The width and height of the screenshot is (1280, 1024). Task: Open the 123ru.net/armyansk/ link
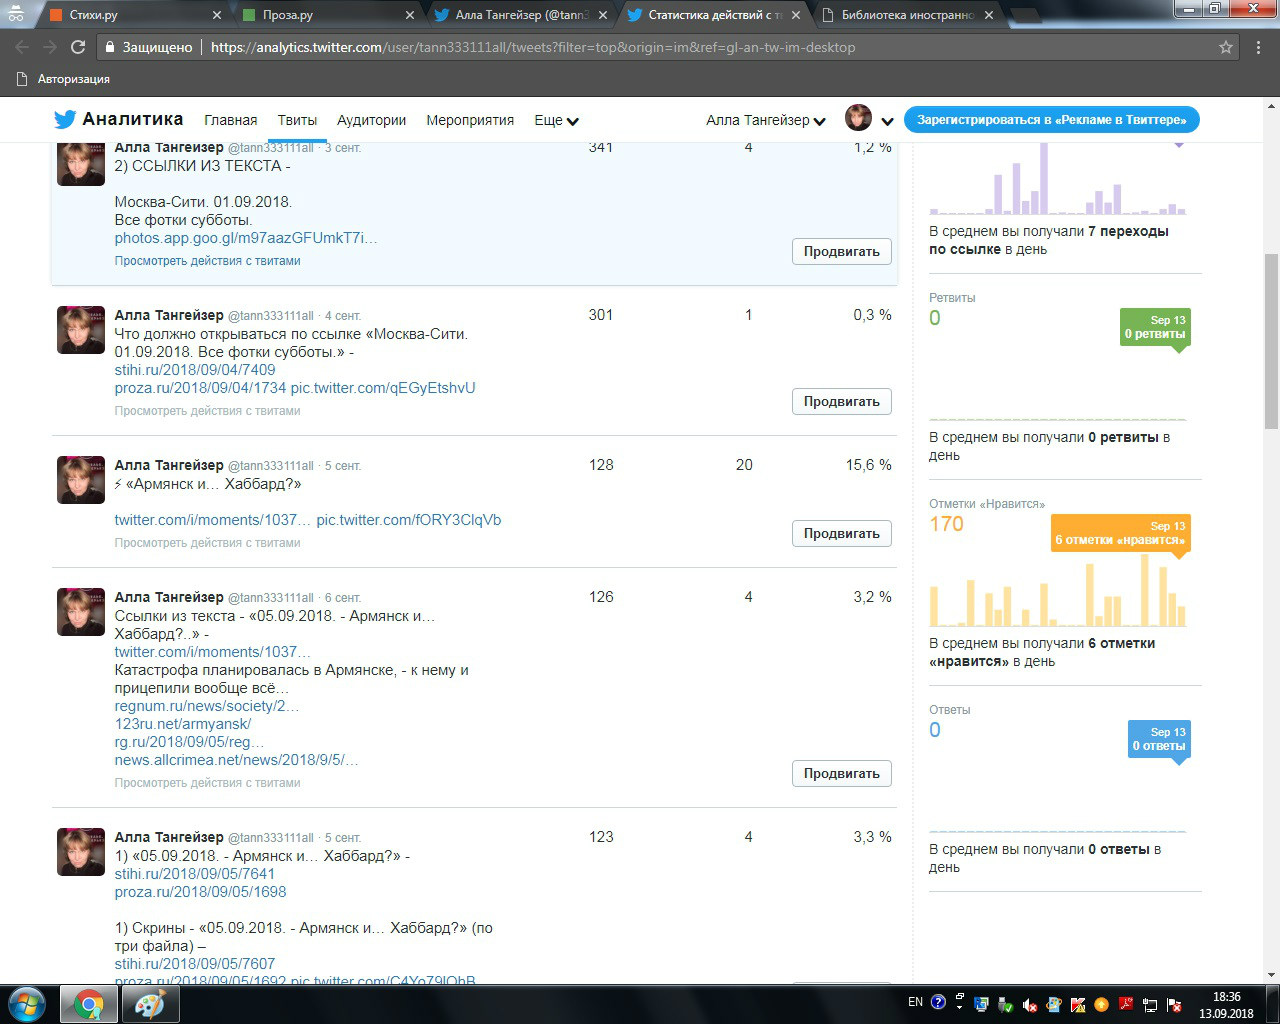(183, 724)
